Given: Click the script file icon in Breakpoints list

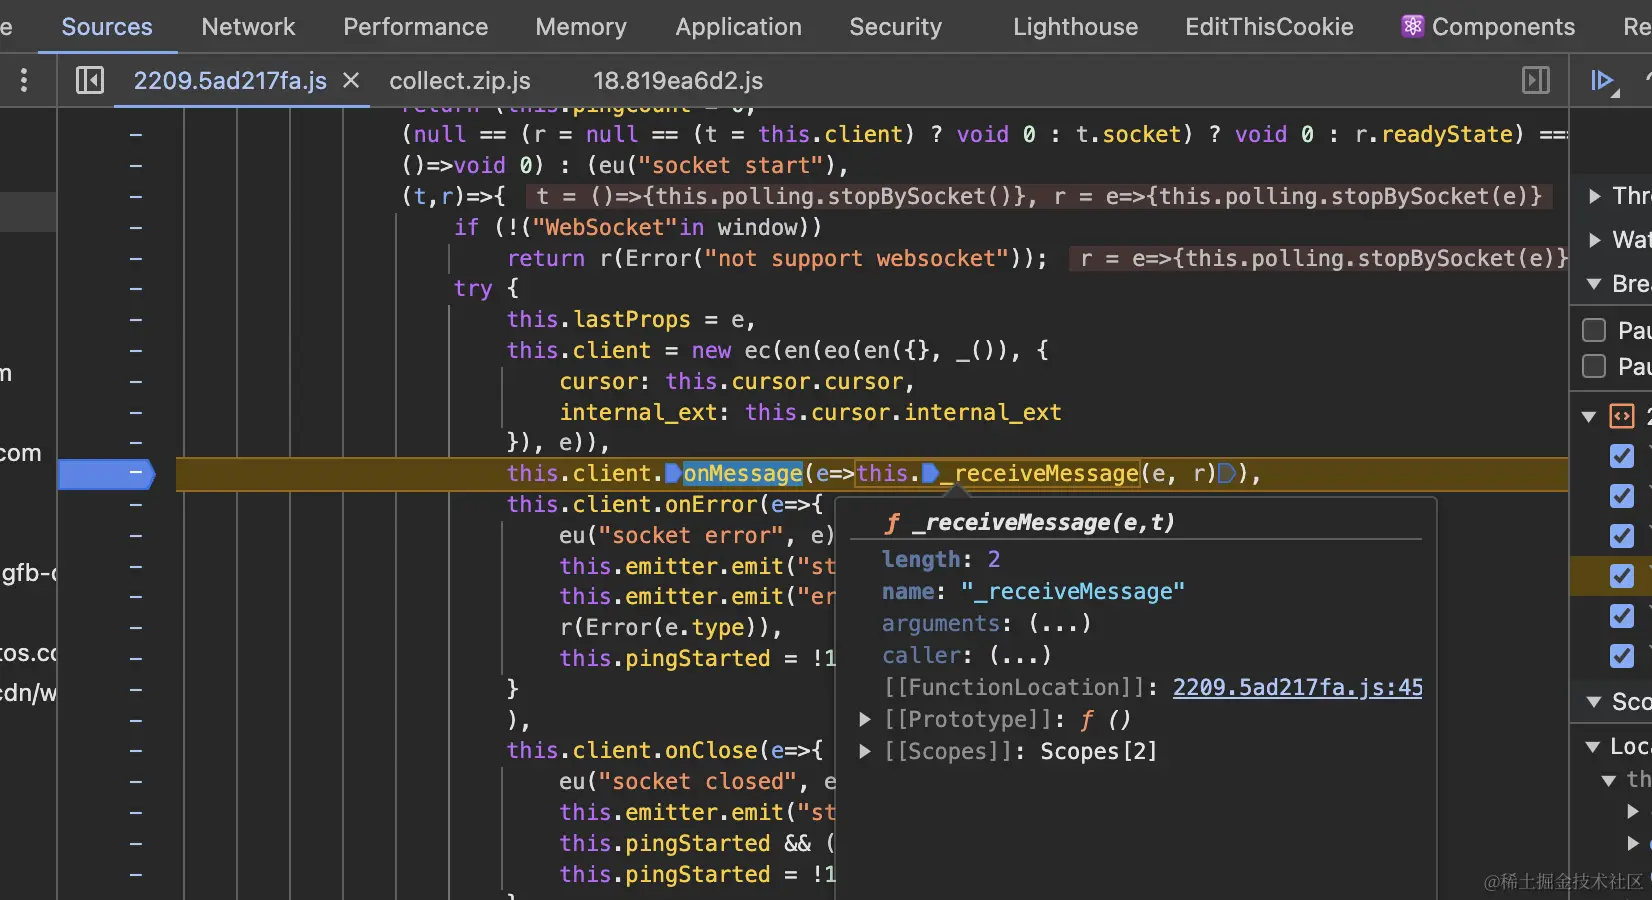Looking at the screenshot, I should (x=1622, y=416).
